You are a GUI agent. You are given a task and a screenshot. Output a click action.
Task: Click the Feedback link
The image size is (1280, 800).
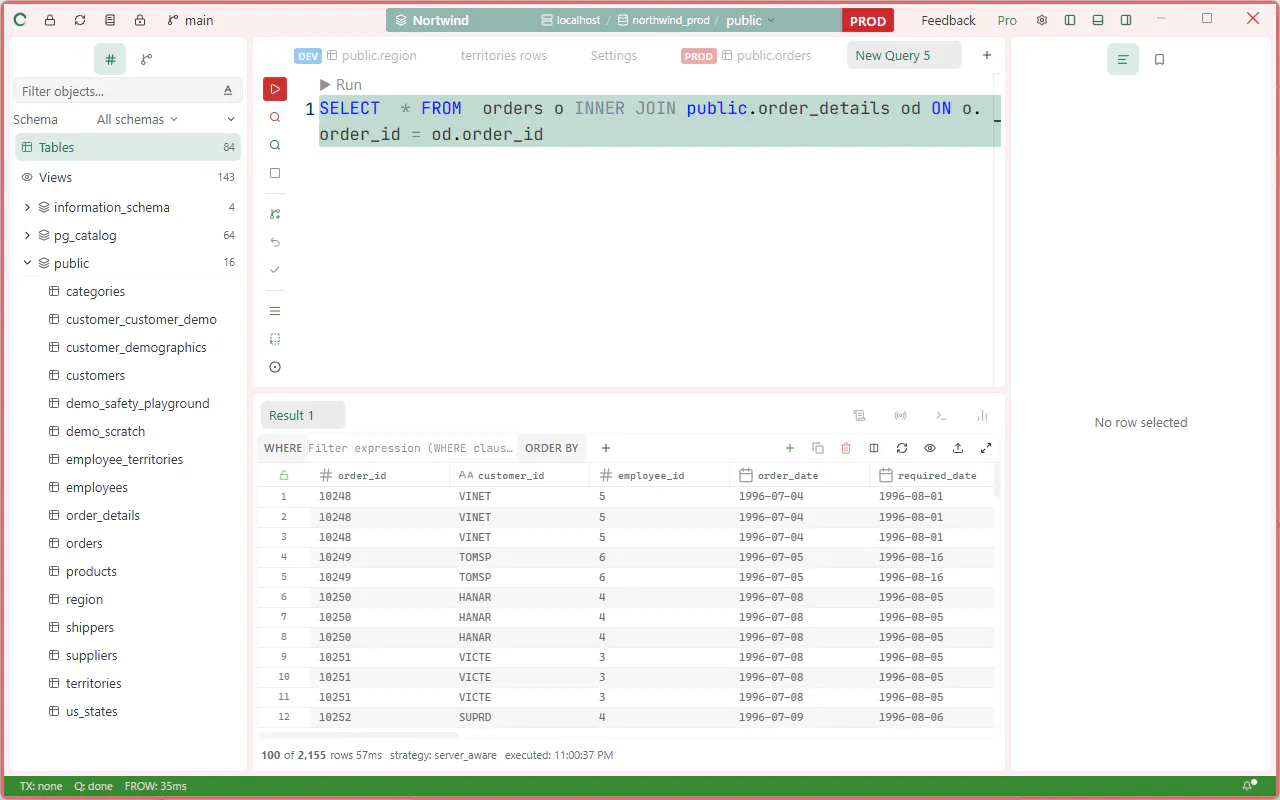click(948, 20)
